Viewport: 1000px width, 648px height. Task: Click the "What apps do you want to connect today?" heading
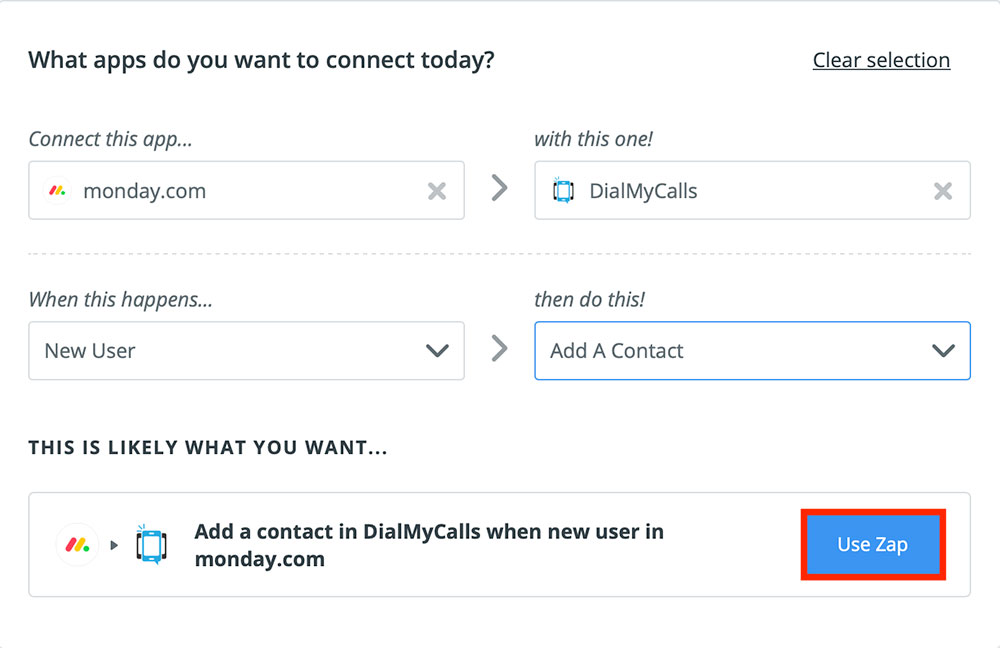tap(261, 60)
